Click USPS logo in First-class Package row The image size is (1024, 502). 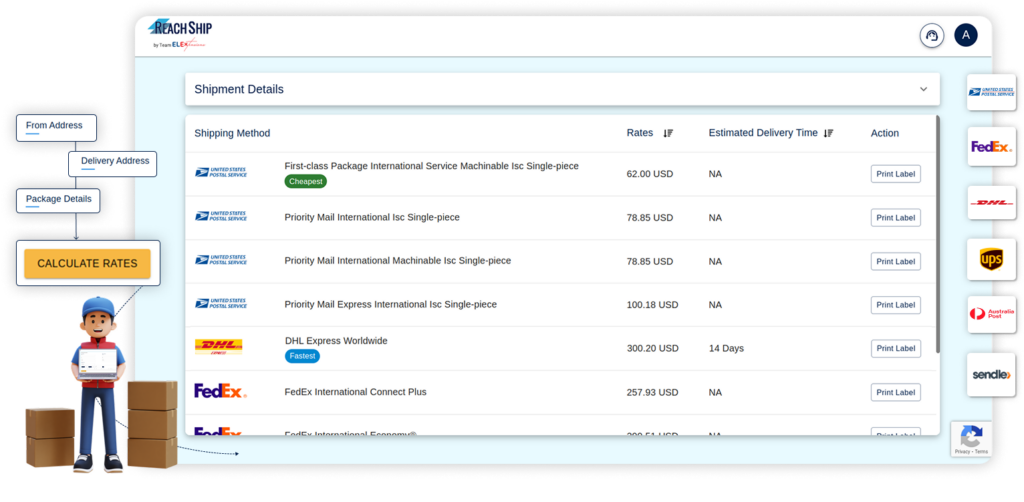coord(221,172)
